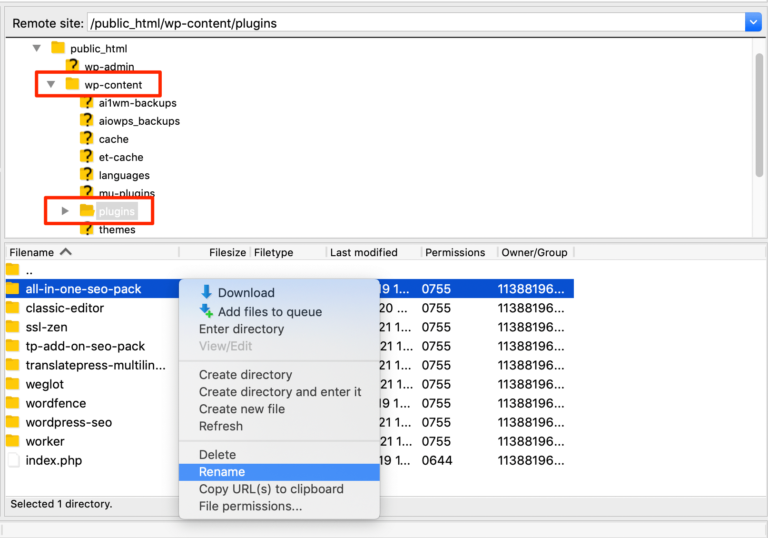
Task: Click the ai1wm-backups question-mark folder icon
Action: pos(87,102)
